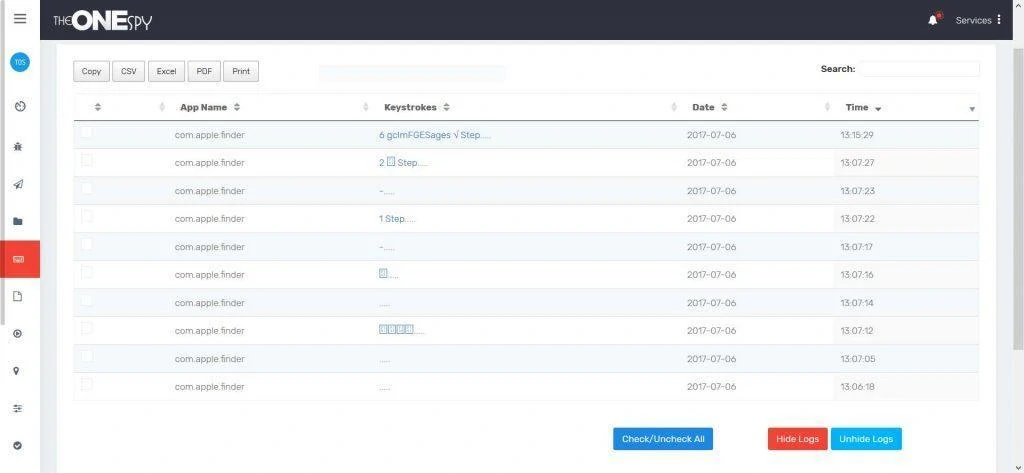Sort logs by Date column header
This screenshot has height=473, width=1024.
pyautogui.click(x=709, y=107)
